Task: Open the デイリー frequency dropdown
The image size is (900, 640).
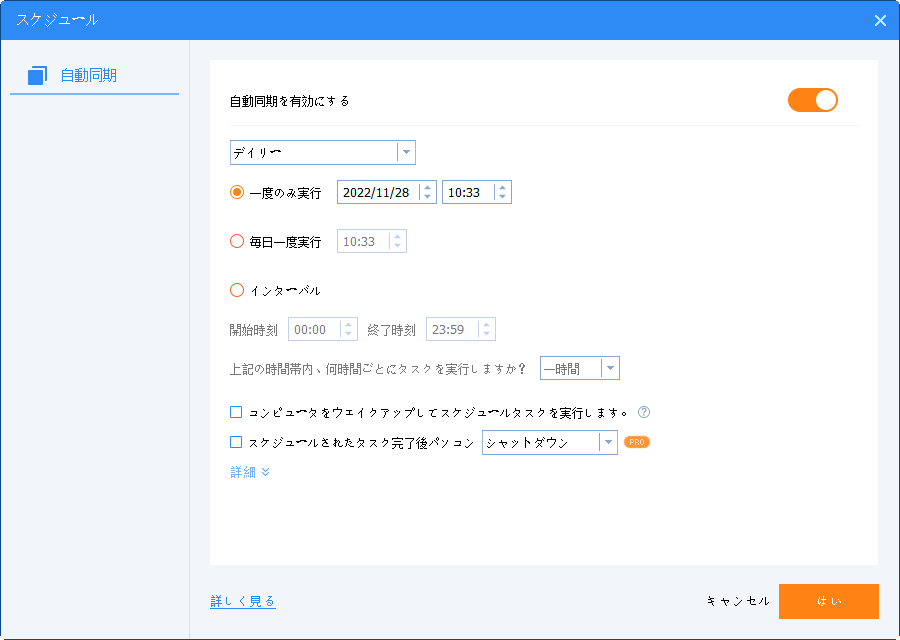Action: click(x=323, y=153)
